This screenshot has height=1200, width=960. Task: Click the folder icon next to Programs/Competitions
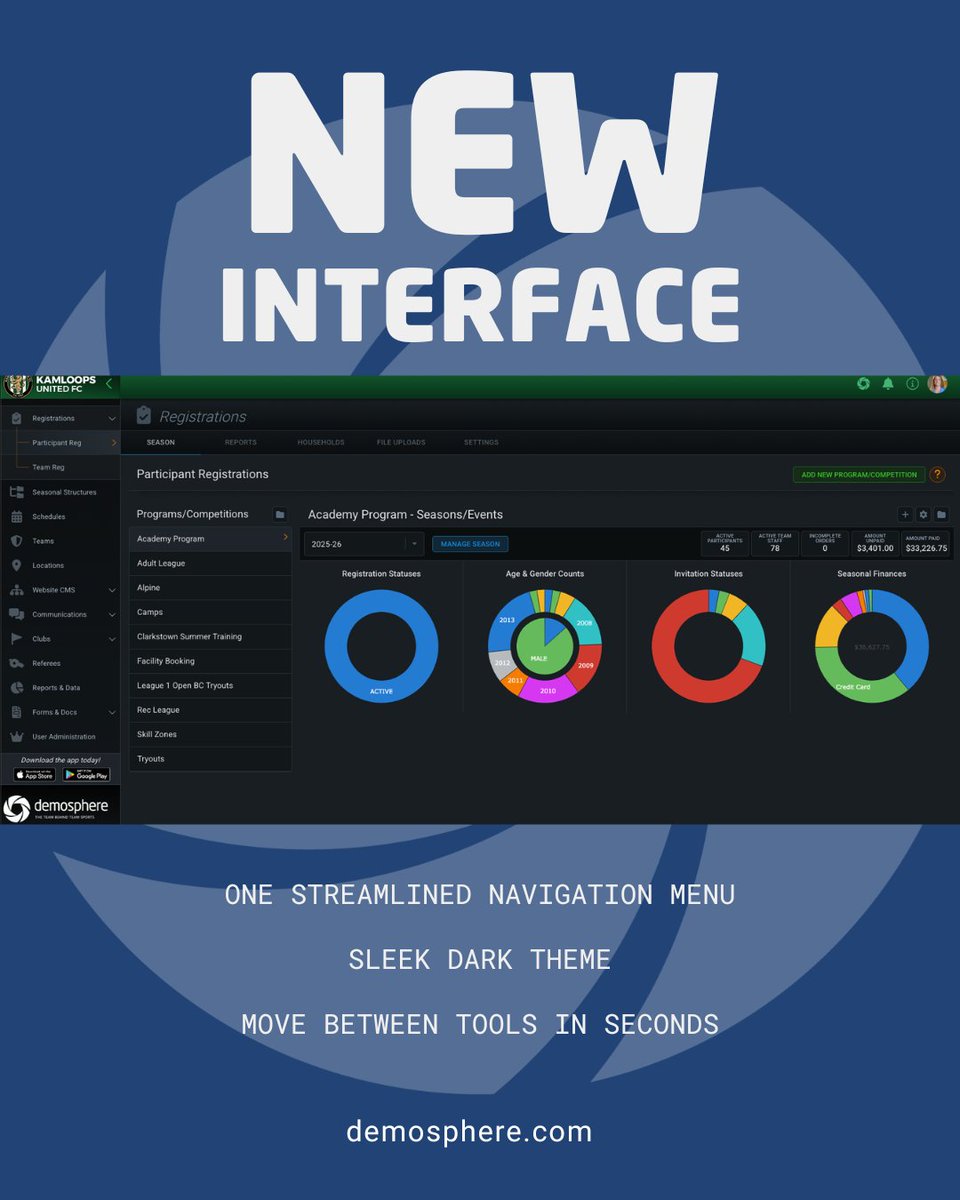pyautogui.click(x=280, y=514)
